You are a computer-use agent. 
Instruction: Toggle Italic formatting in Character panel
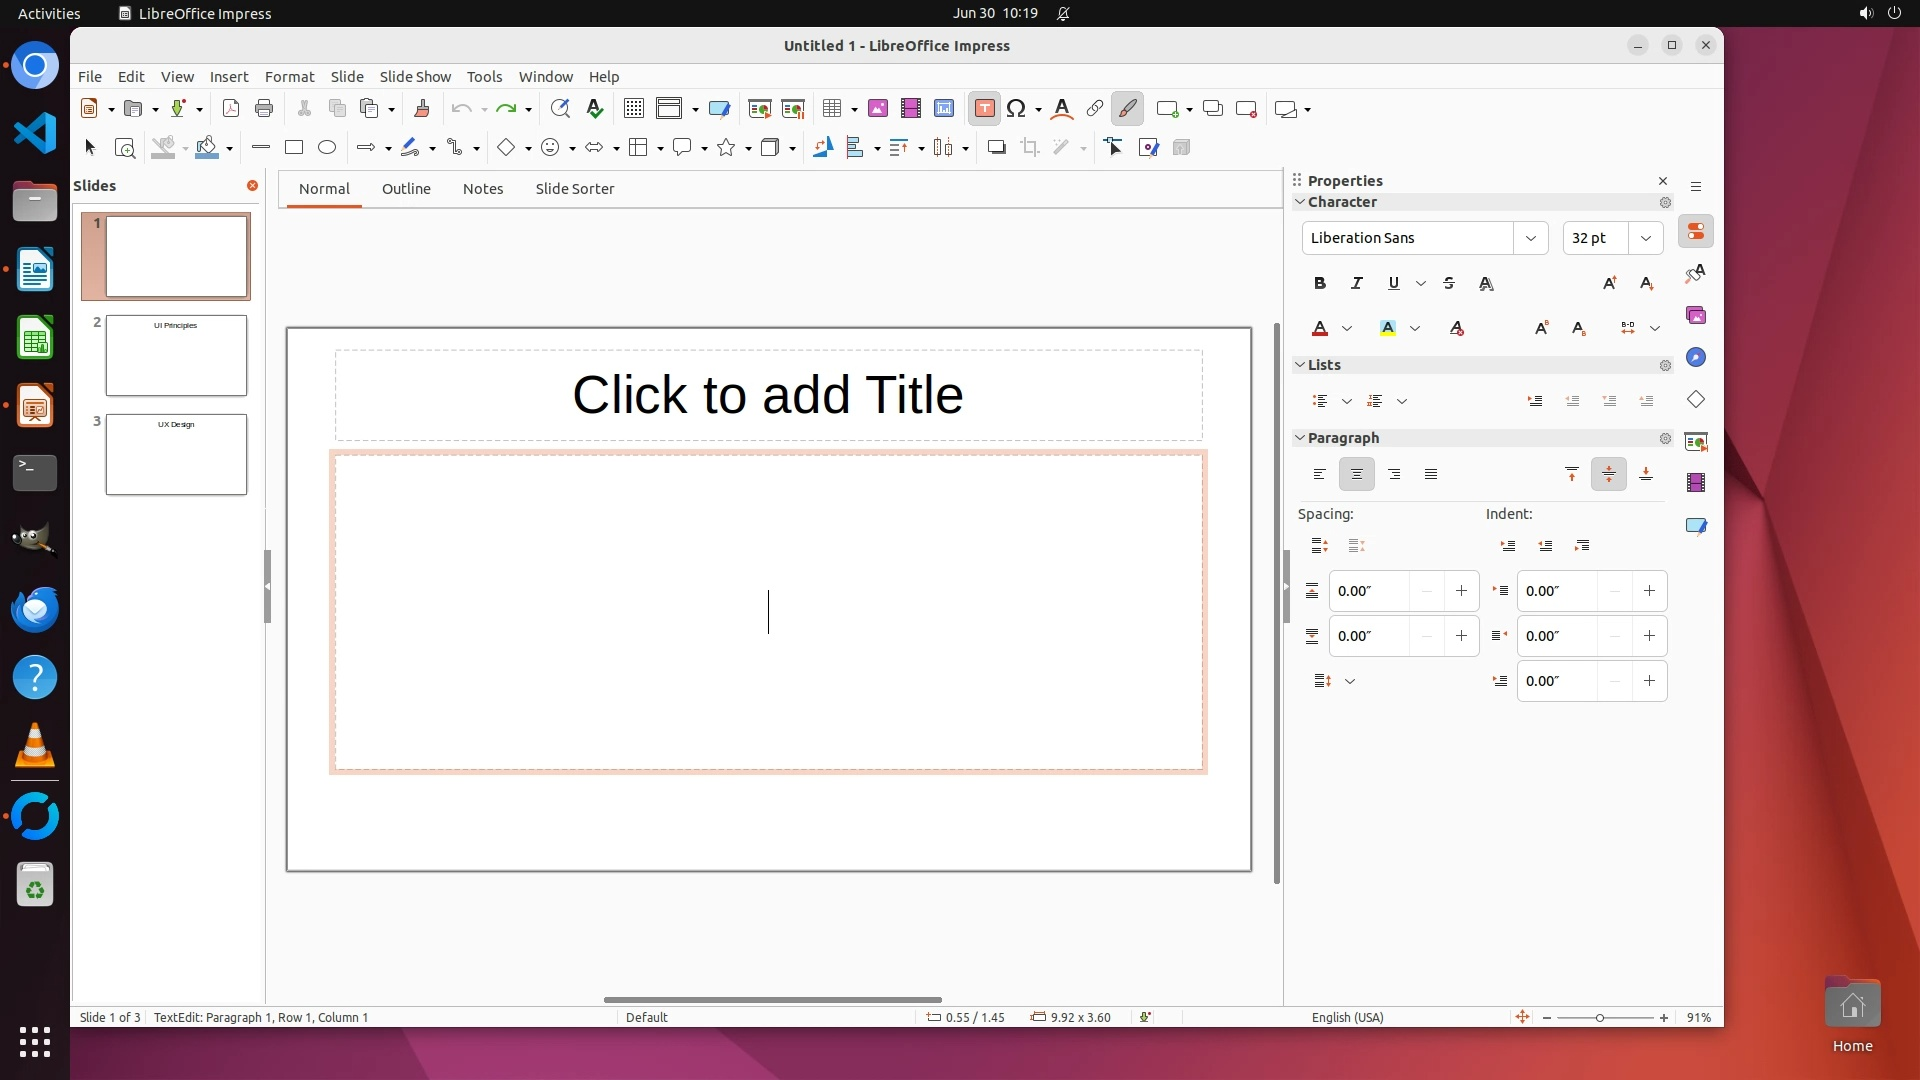[1357, 284]
